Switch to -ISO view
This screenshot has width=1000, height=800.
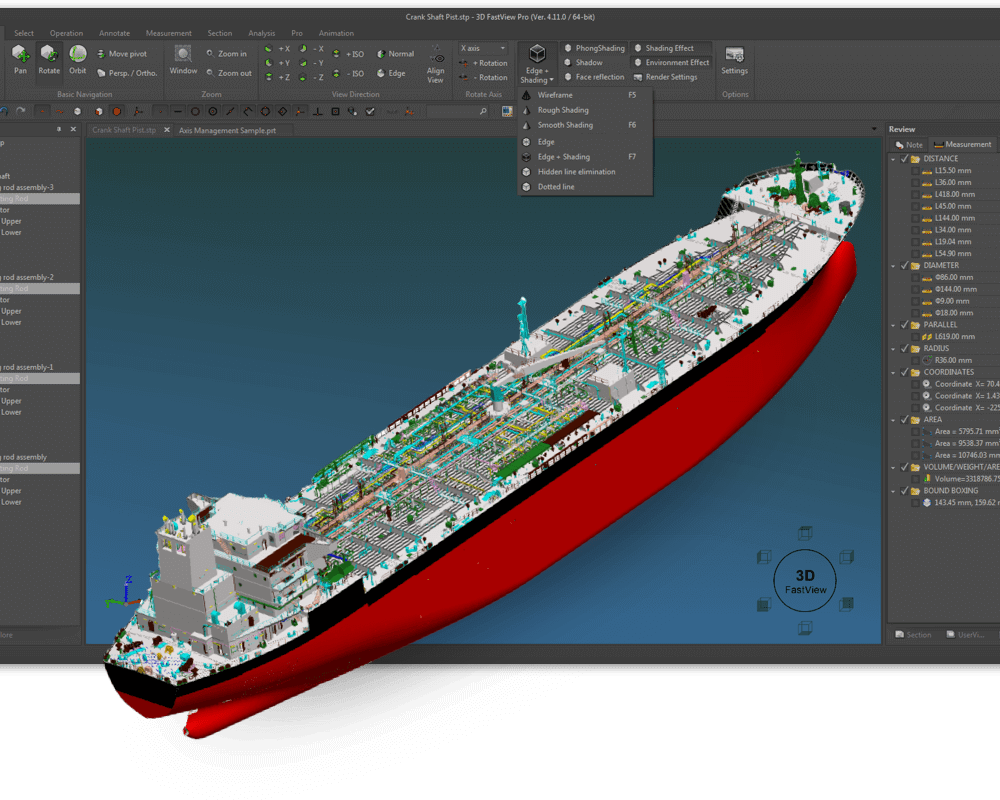click(x=348, y=73)
